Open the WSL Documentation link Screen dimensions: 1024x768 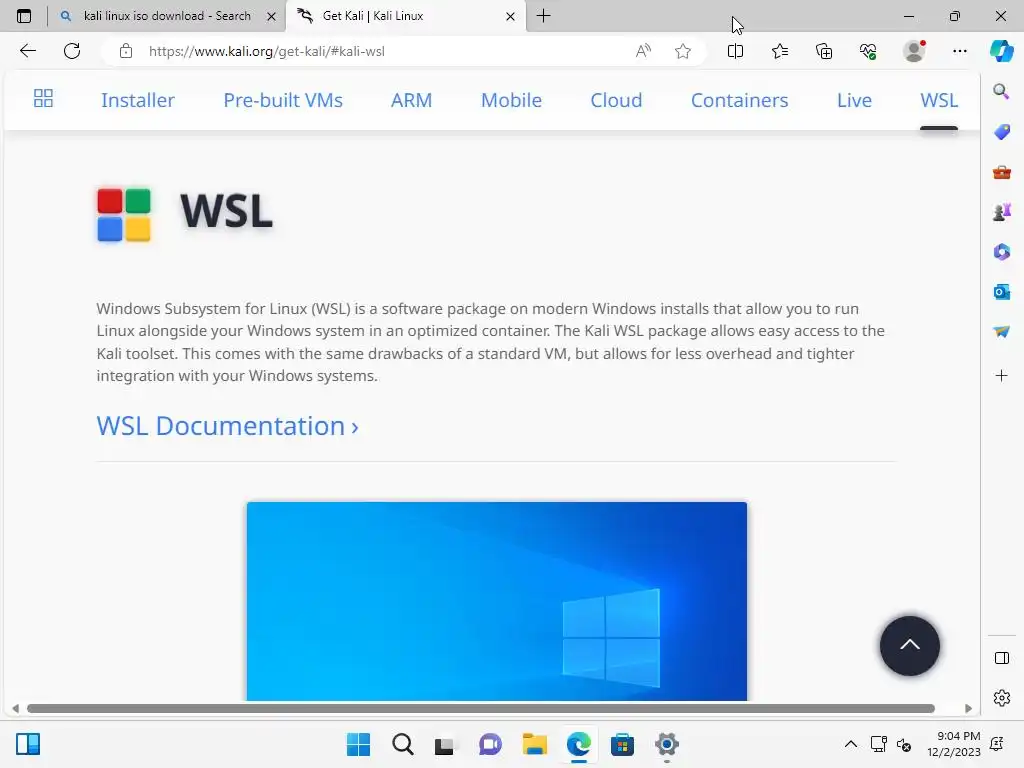coord(227,426)
